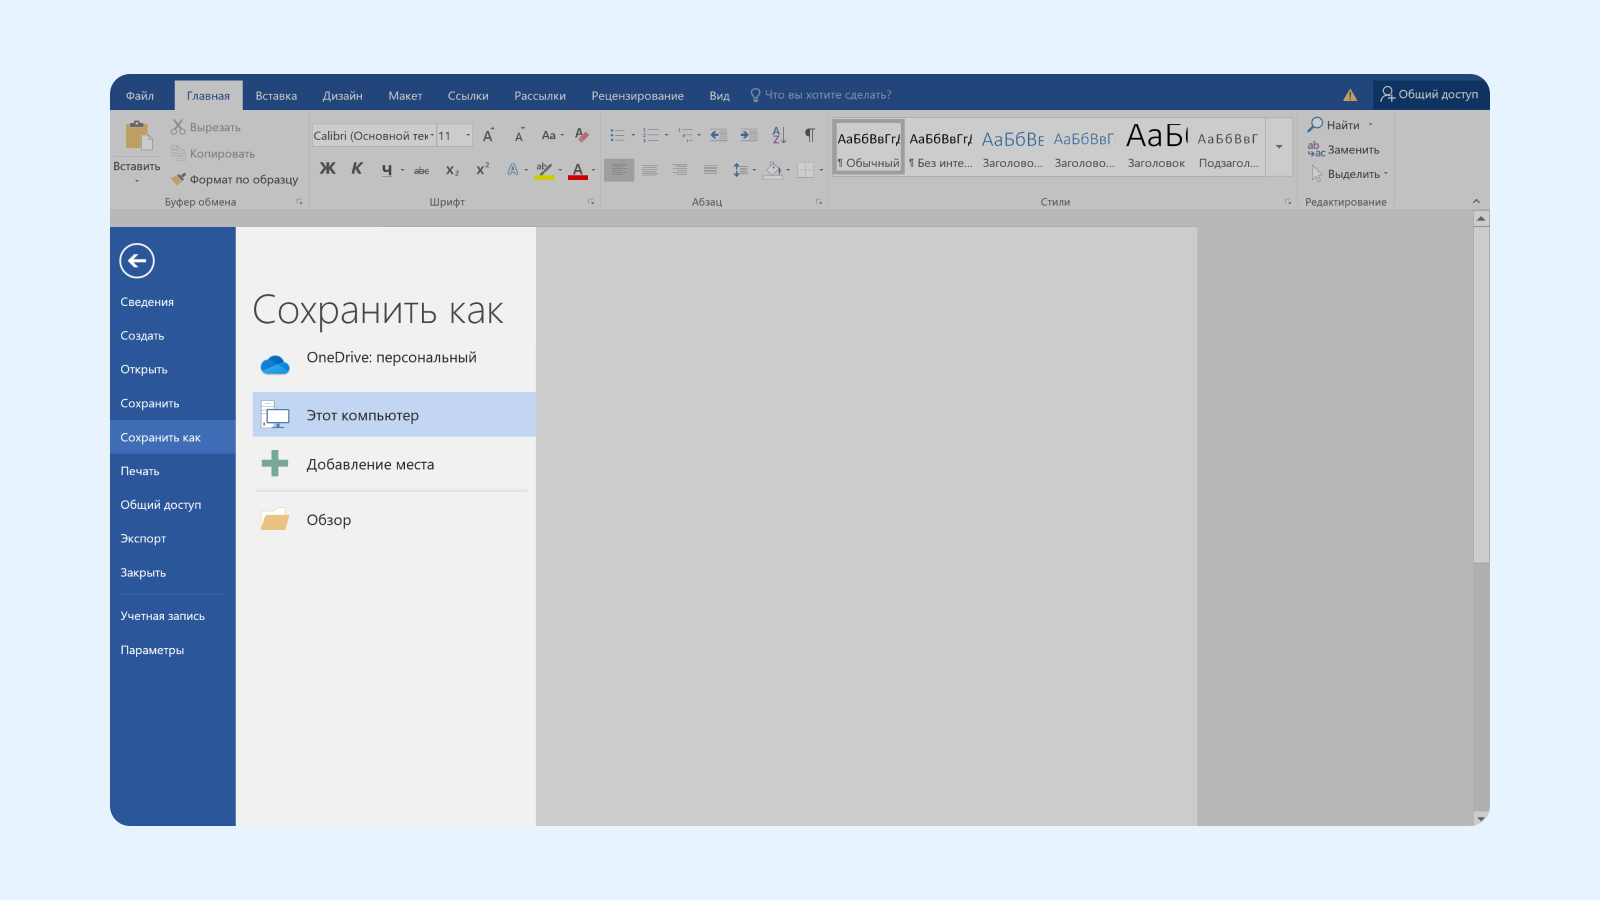This screenshot has height=900, width=1600.
Task: Apply subscript formatting
Action: pyautogui.click(x=452, y=170)
